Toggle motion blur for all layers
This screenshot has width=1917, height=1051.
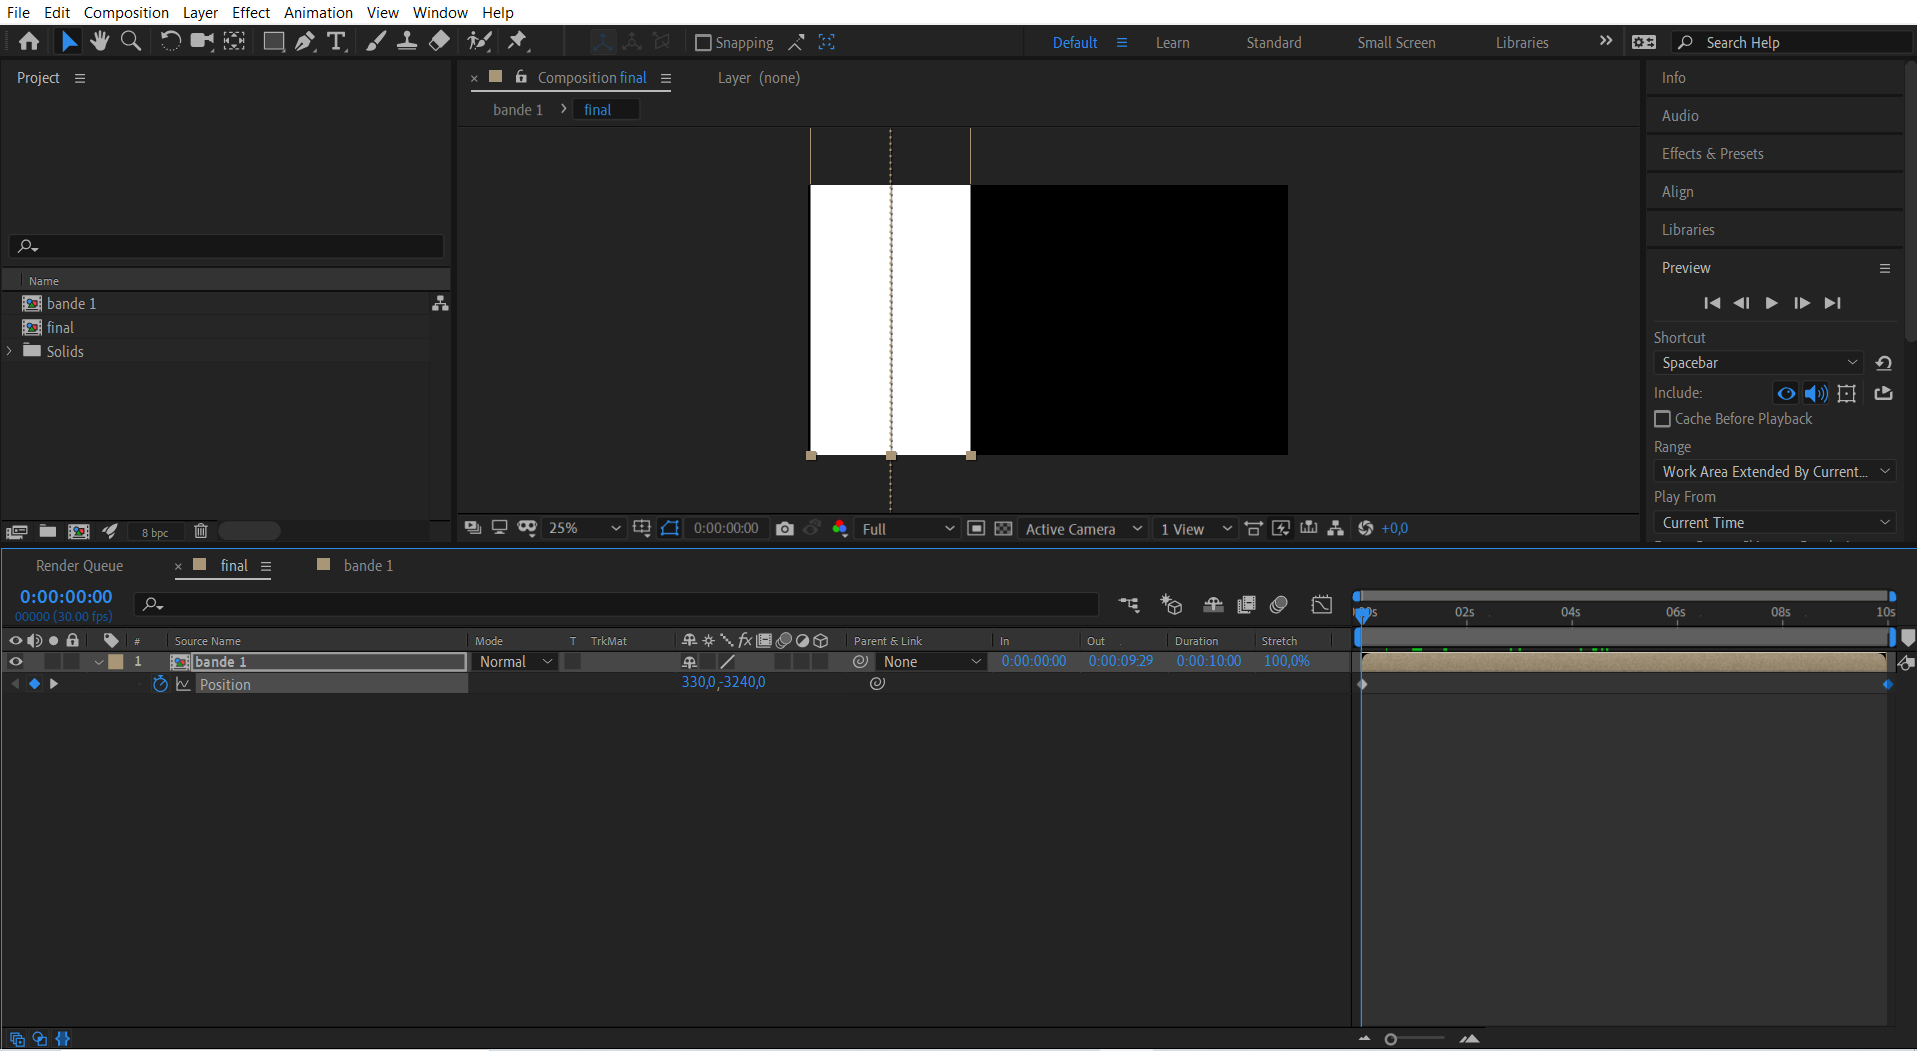(x=1278, y=604)
